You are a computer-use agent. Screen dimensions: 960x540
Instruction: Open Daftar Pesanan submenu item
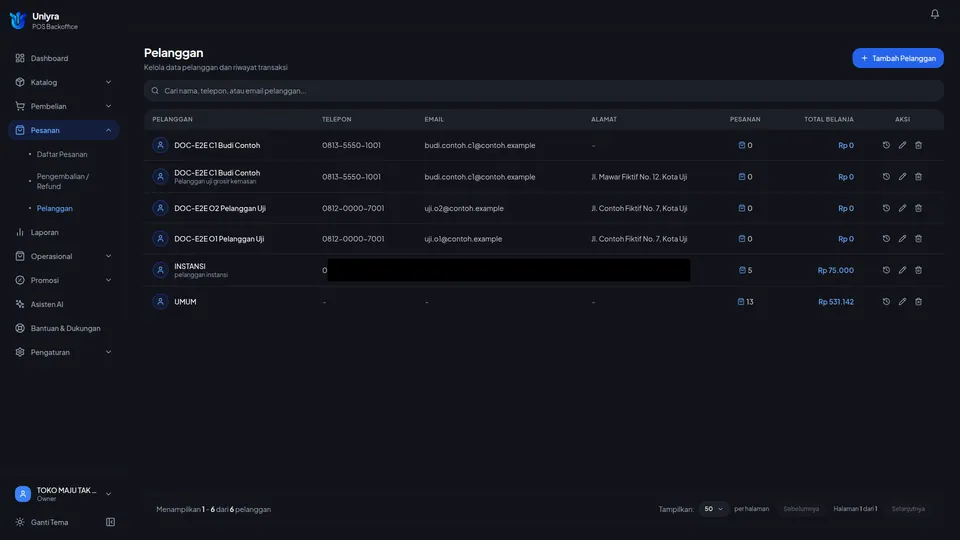[x=62, y=154]
